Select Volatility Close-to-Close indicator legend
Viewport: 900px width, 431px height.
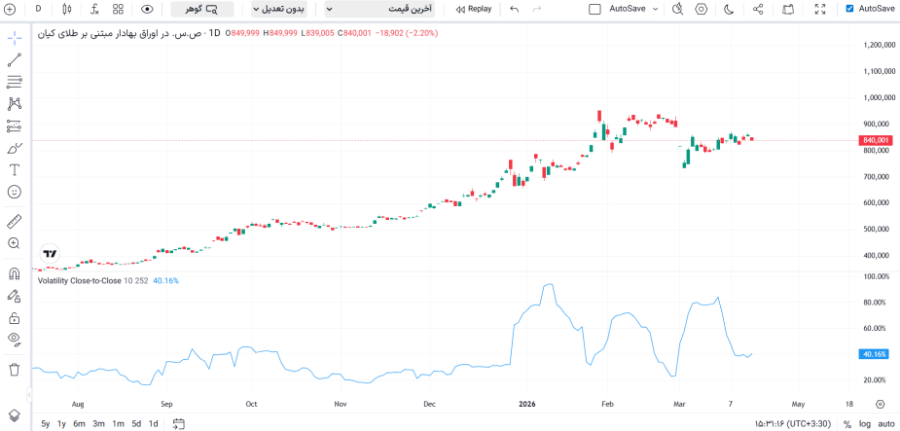(79, 281)
